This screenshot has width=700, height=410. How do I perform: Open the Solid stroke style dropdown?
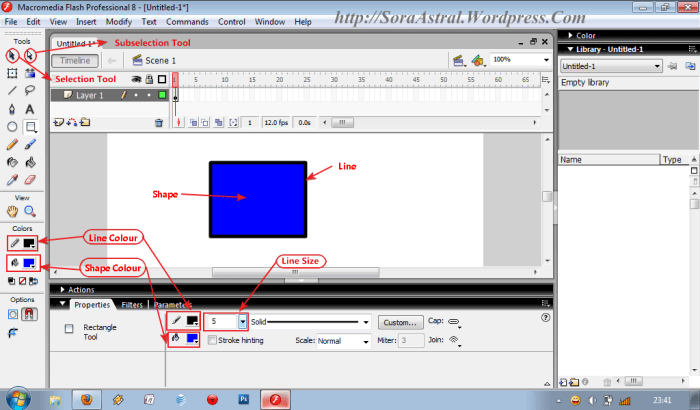(366, 322)
